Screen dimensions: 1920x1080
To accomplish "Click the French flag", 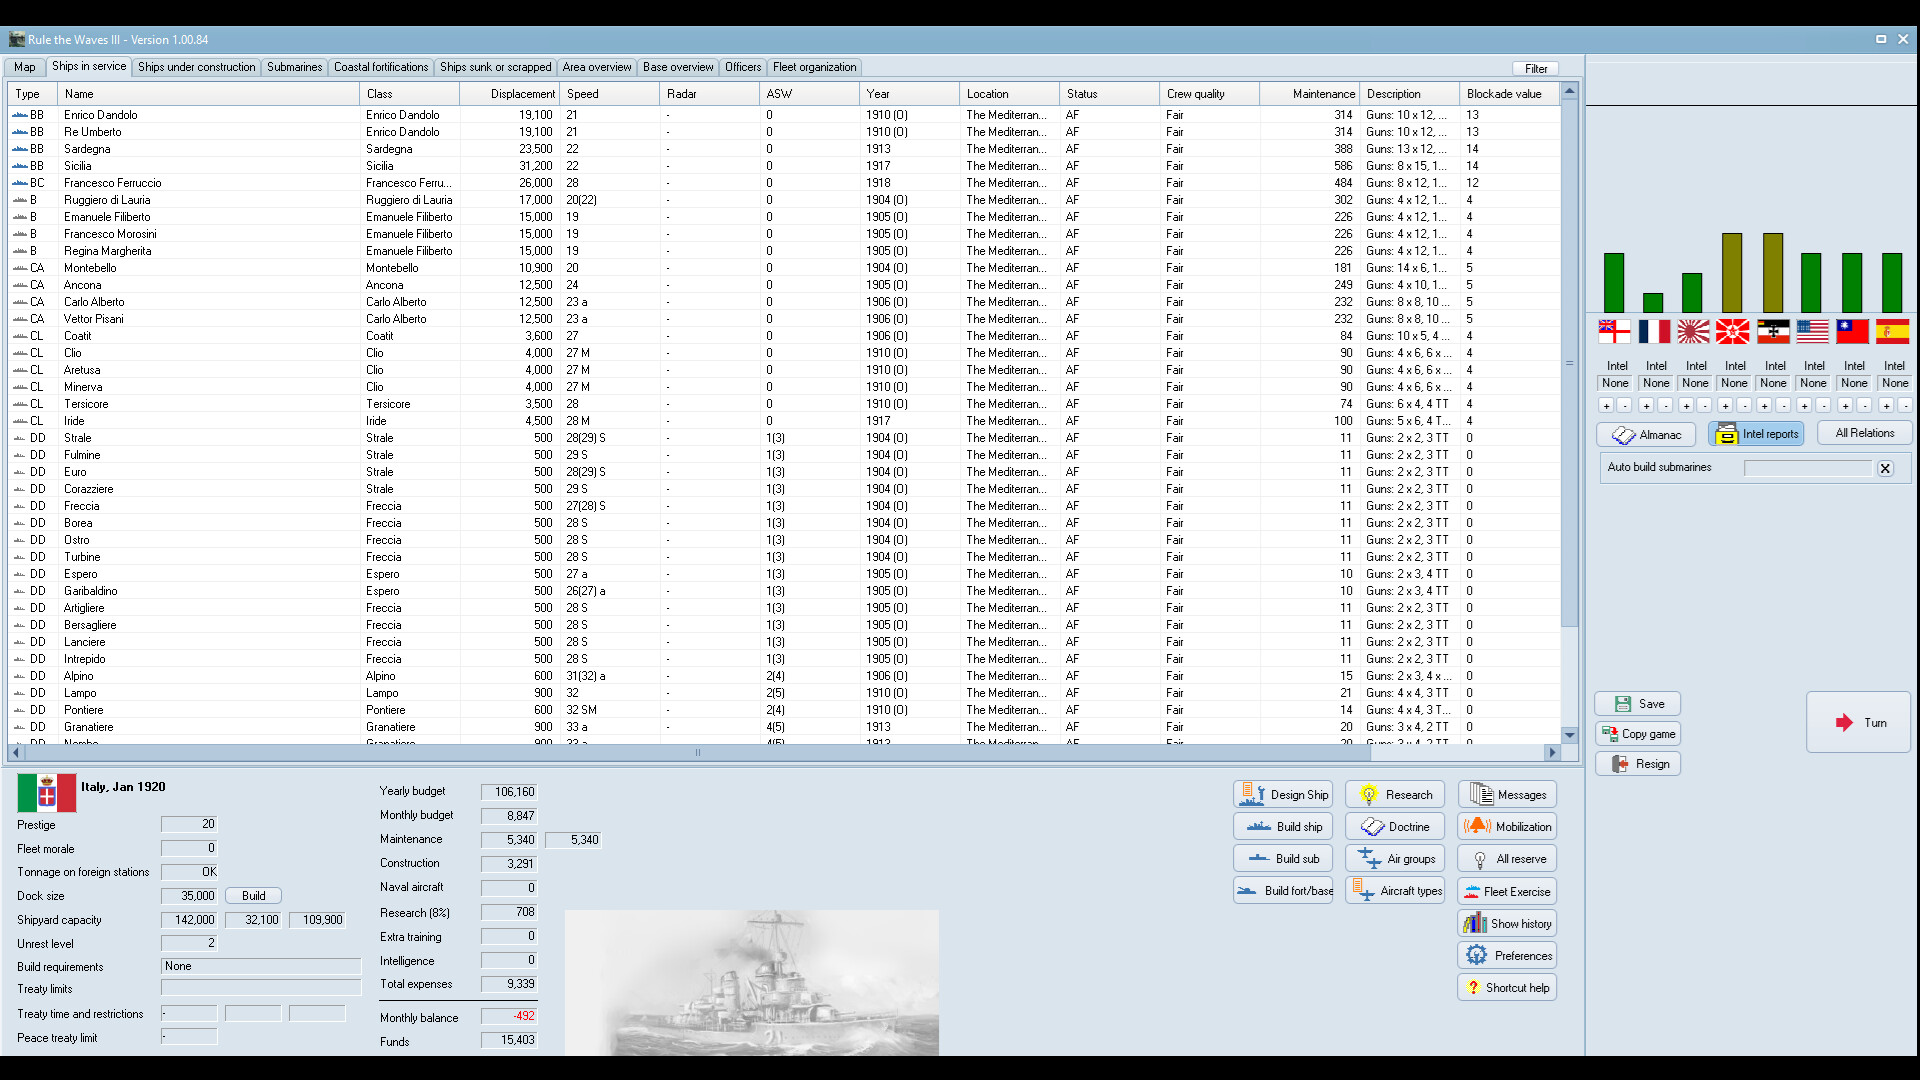I will [1655, 332].
